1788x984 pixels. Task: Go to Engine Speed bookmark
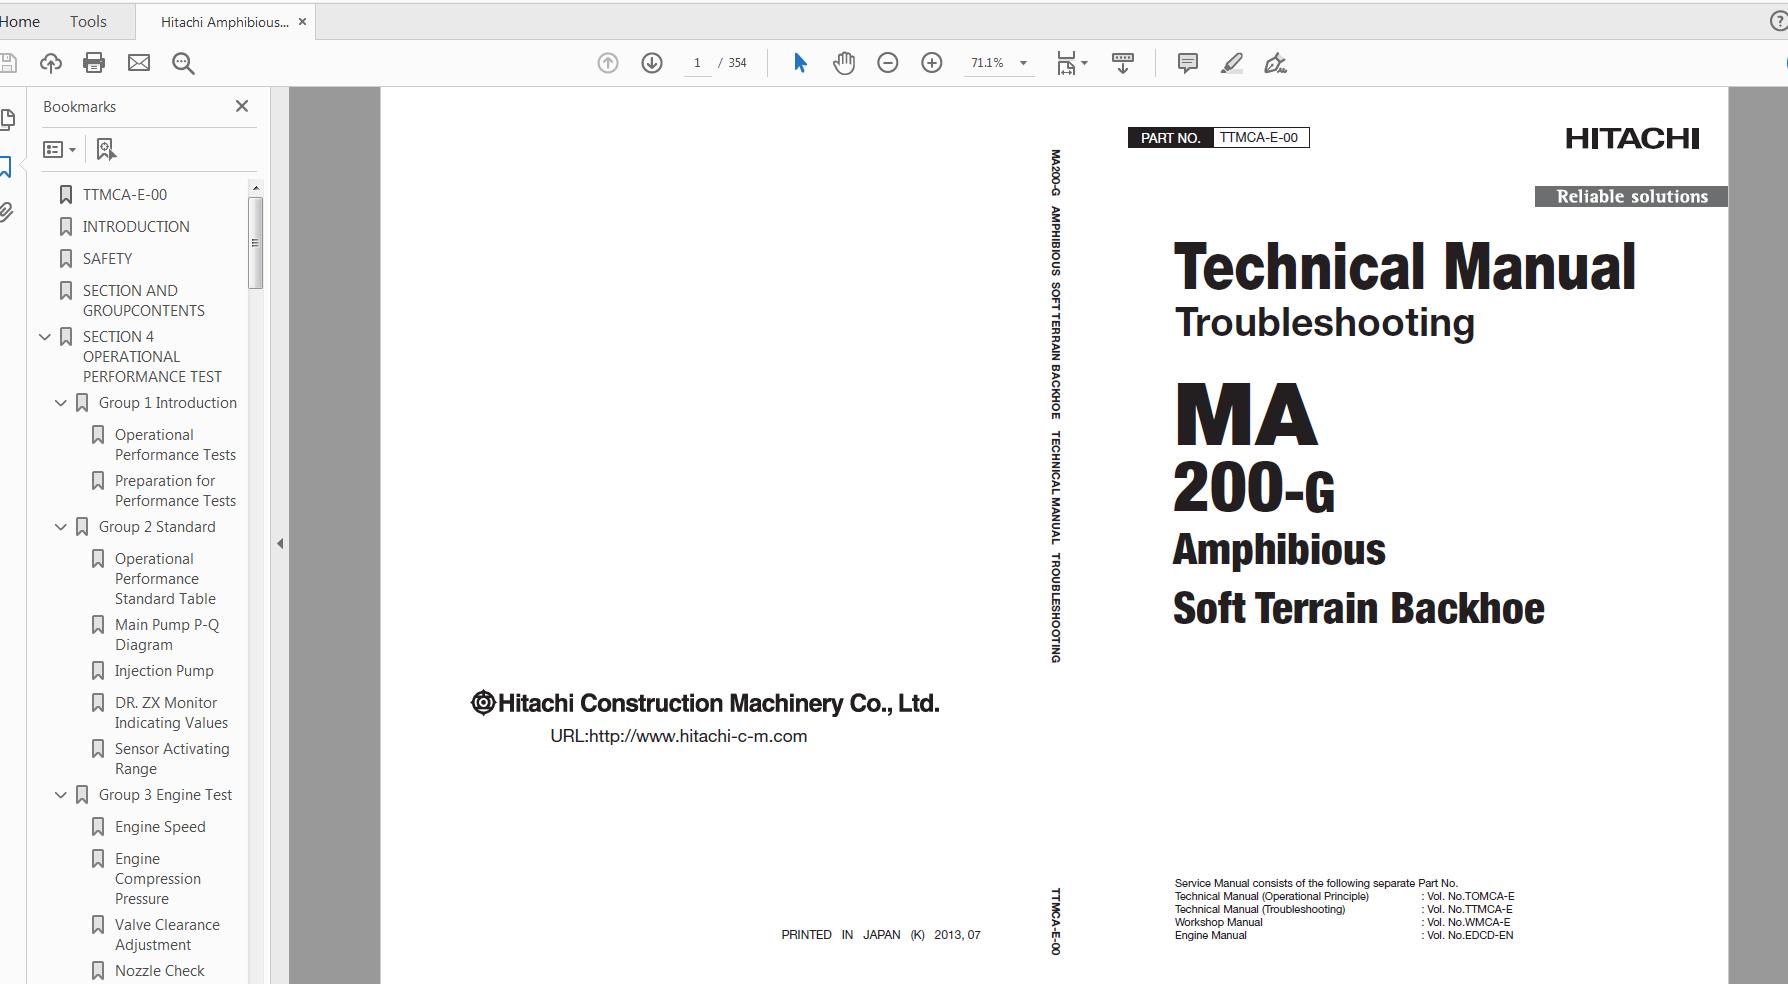tap(160, 827)
